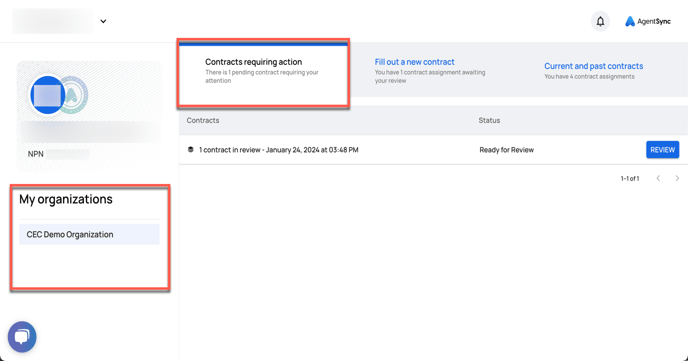Expand the account dropdown chevron
This screenshot has width=688, height=361.
[103, 21]
